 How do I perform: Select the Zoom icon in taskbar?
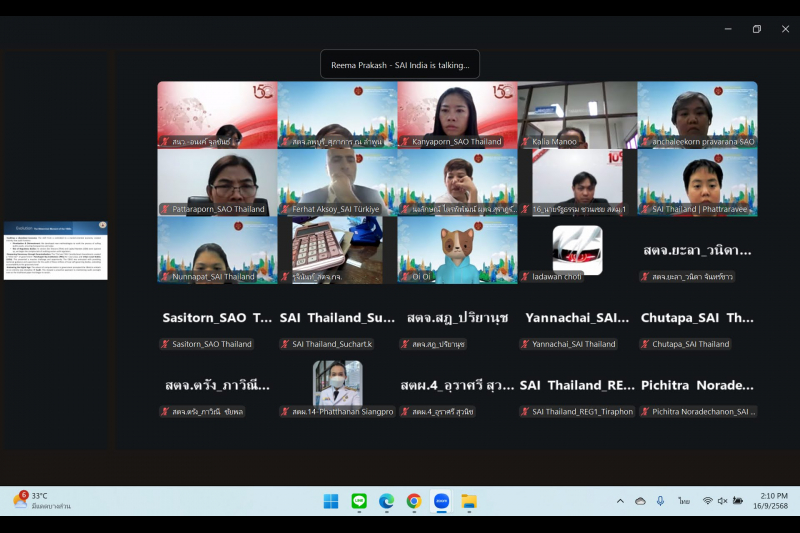[441, 501]
